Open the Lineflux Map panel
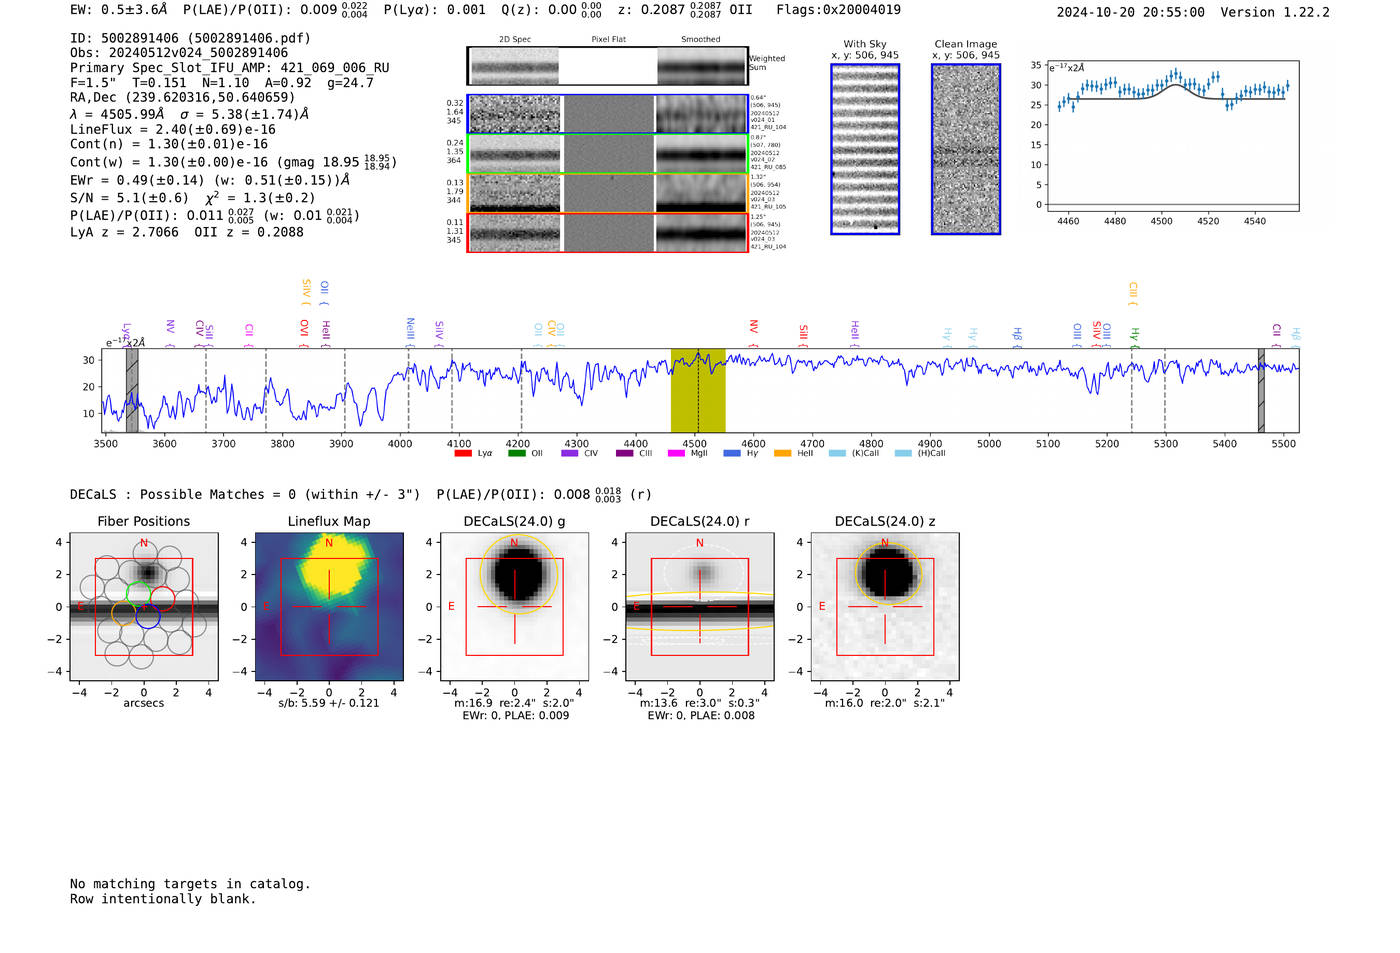The image size is (1400, 953). pos(329,607)
